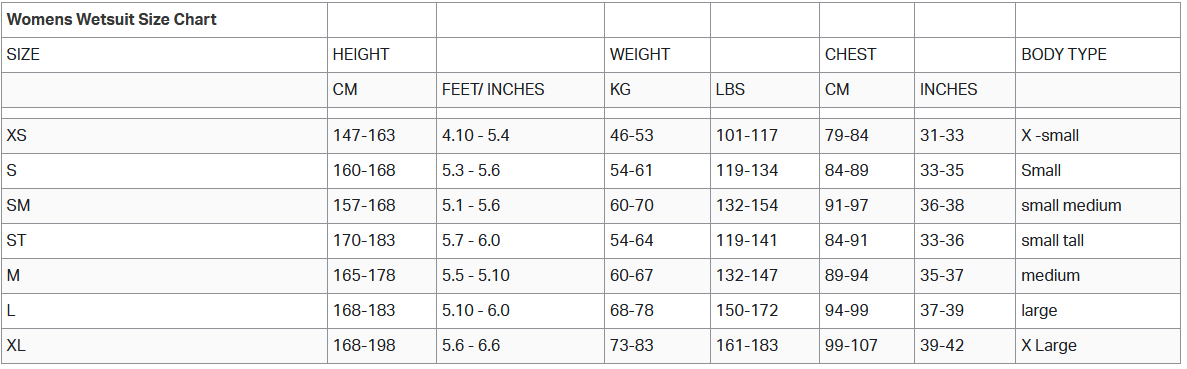Click the SM size row label

click(18, 205)
